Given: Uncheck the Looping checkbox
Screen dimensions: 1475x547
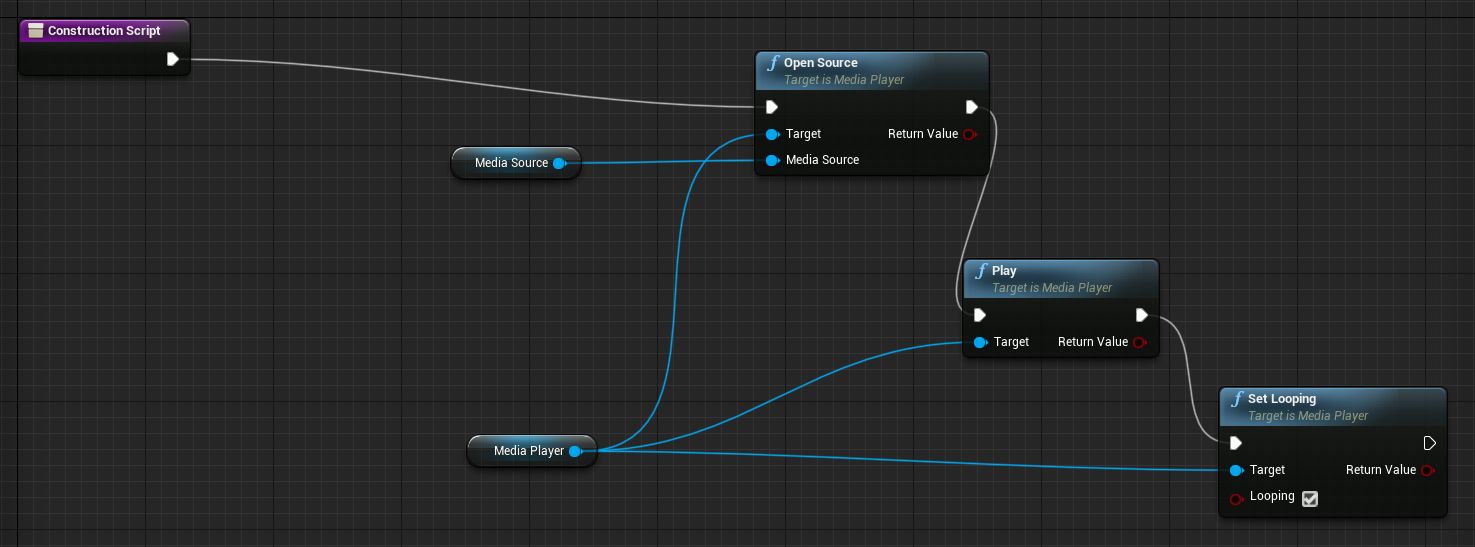Looking at the screenshot, I should click(x=1310, y=498).
